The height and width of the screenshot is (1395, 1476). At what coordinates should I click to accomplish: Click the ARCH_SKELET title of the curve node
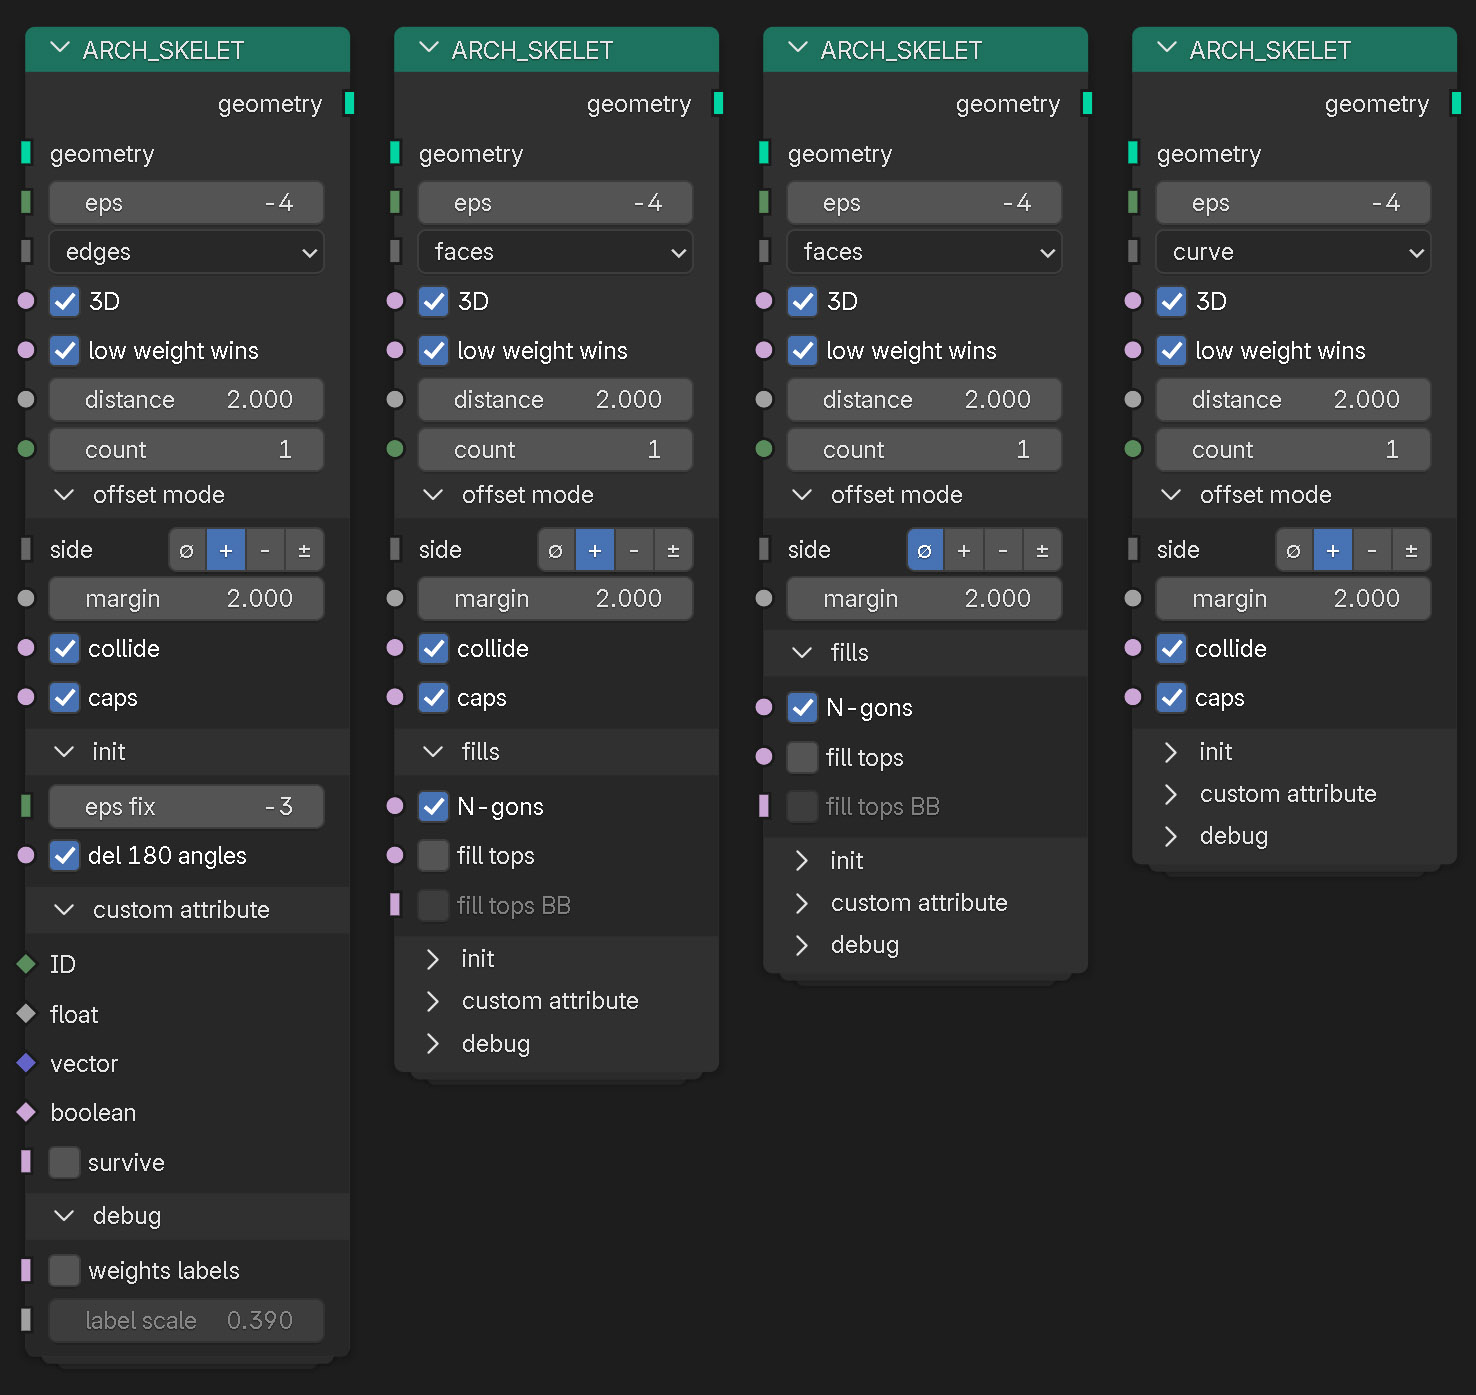click(x=1270, y=50)
